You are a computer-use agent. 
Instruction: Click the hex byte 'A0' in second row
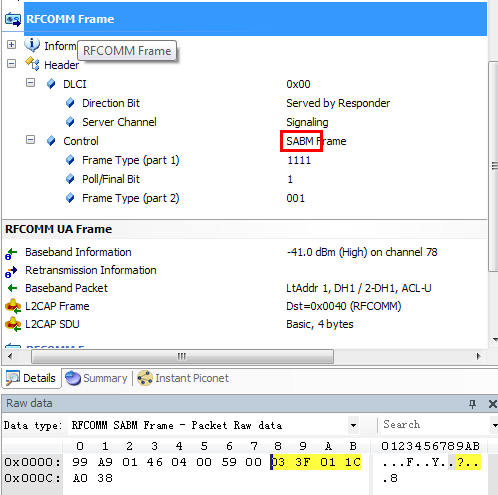[x=80, y=478]
